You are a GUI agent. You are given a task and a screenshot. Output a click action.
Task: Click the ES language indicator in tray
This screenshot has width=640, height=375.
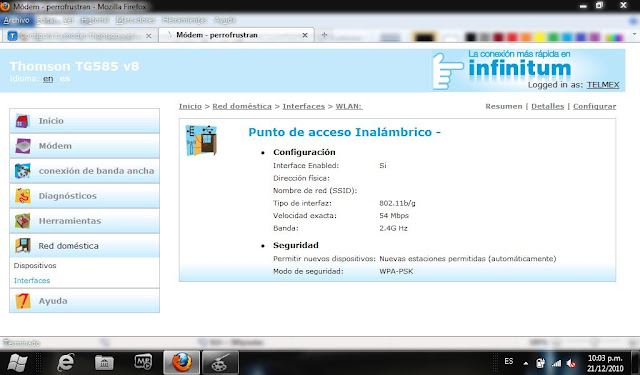(x=509, y=361)
